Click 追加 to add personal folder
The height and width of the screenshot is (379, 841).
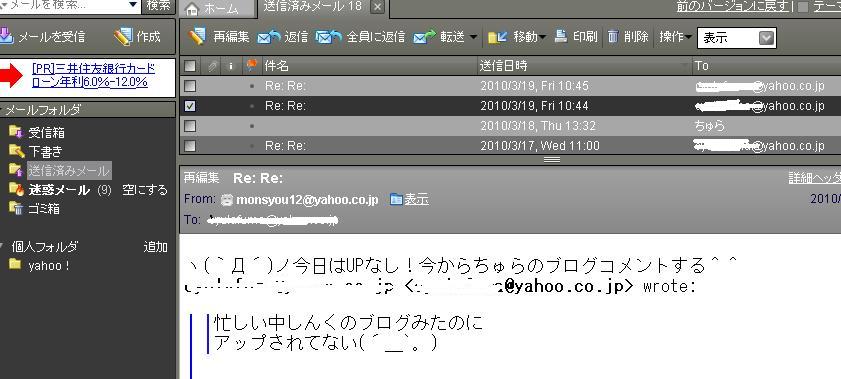pos(156,247)
